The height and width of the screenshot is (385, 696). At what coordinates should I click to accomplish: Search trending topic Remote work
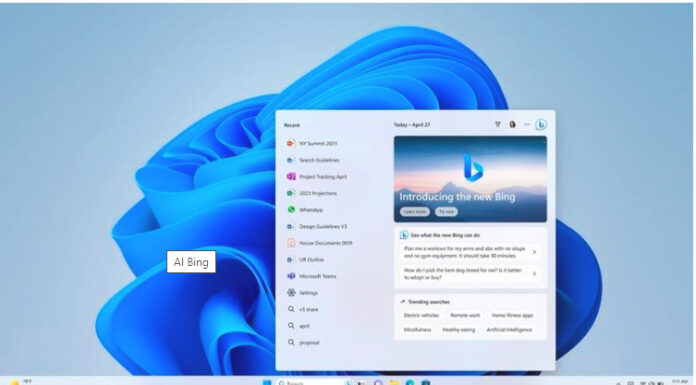(x=465, y=315)
